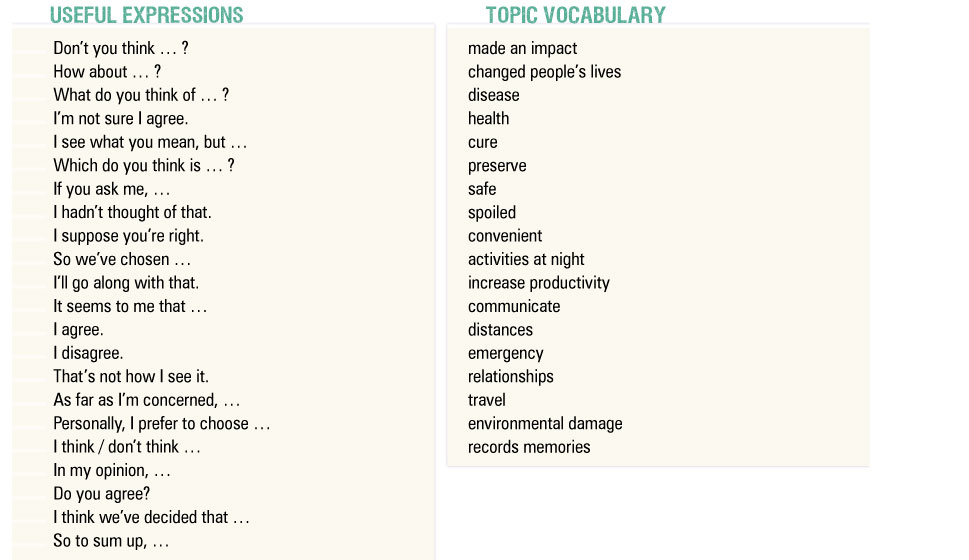Select the term "increase productivity"
969x560 pixels.
538,283
